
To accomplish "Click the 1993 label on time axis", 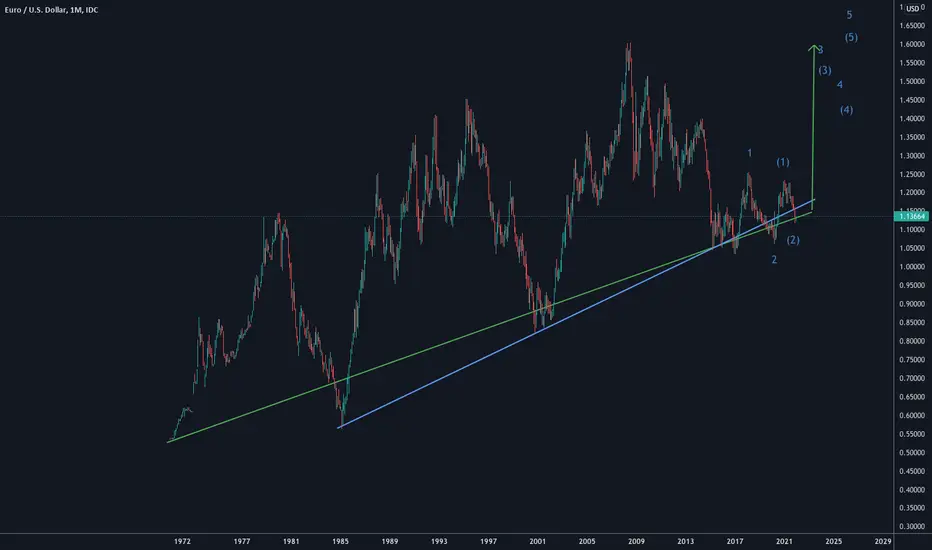I will (439, 541).
